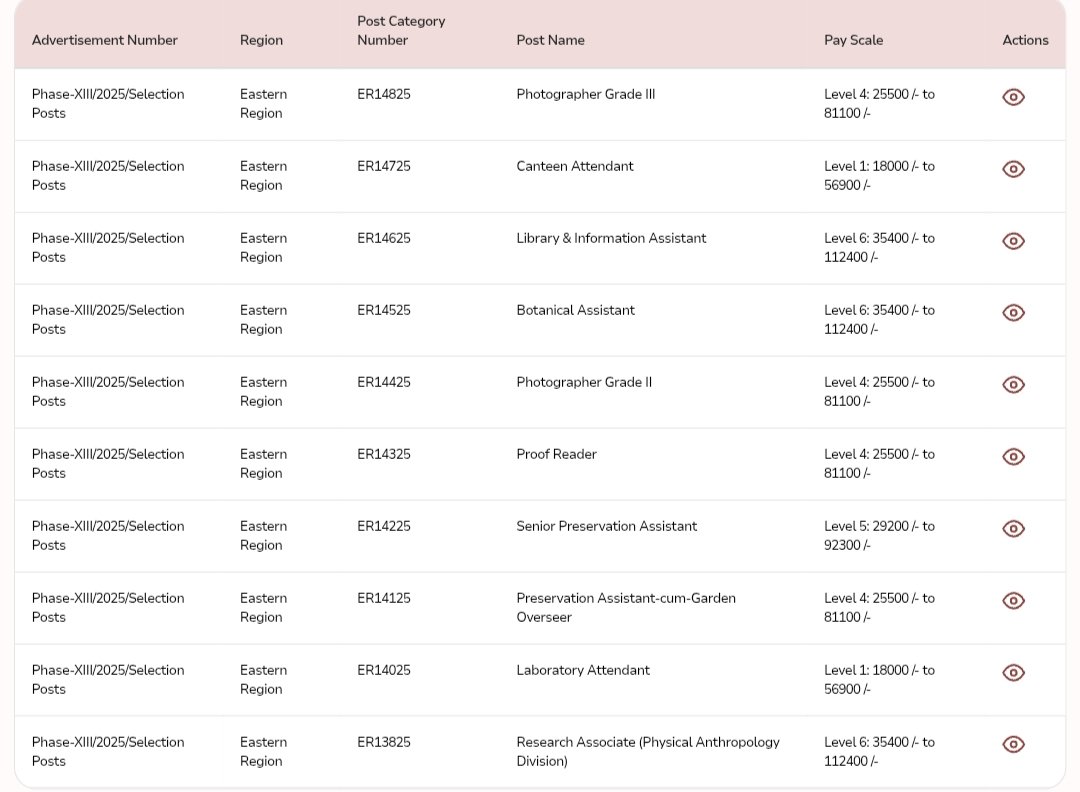
Task: View Preservation Assistant-cum-Garden Overseer details
Action: [x=1013, y=601]
